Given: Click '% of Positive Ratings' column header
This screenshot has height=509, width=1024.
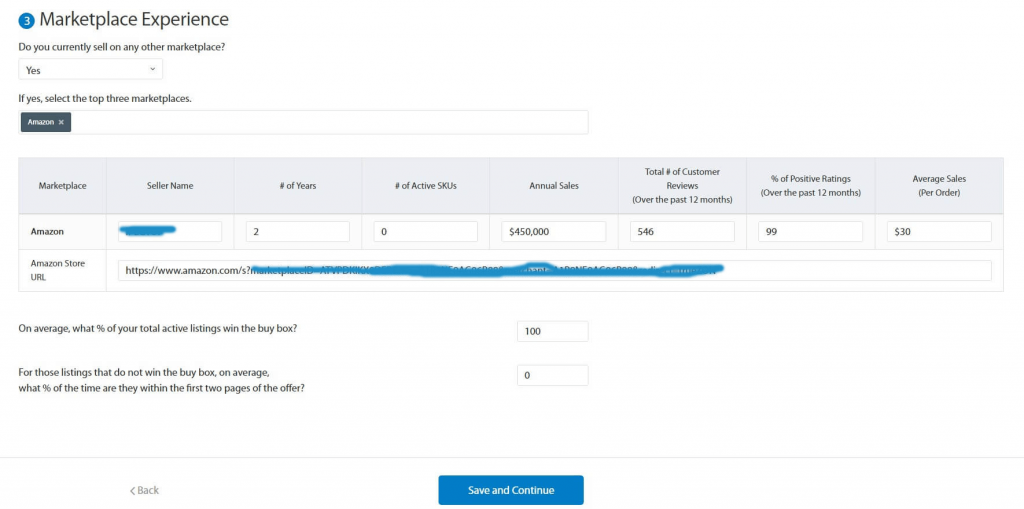Looking at the screenshot, I should [810, 186].
